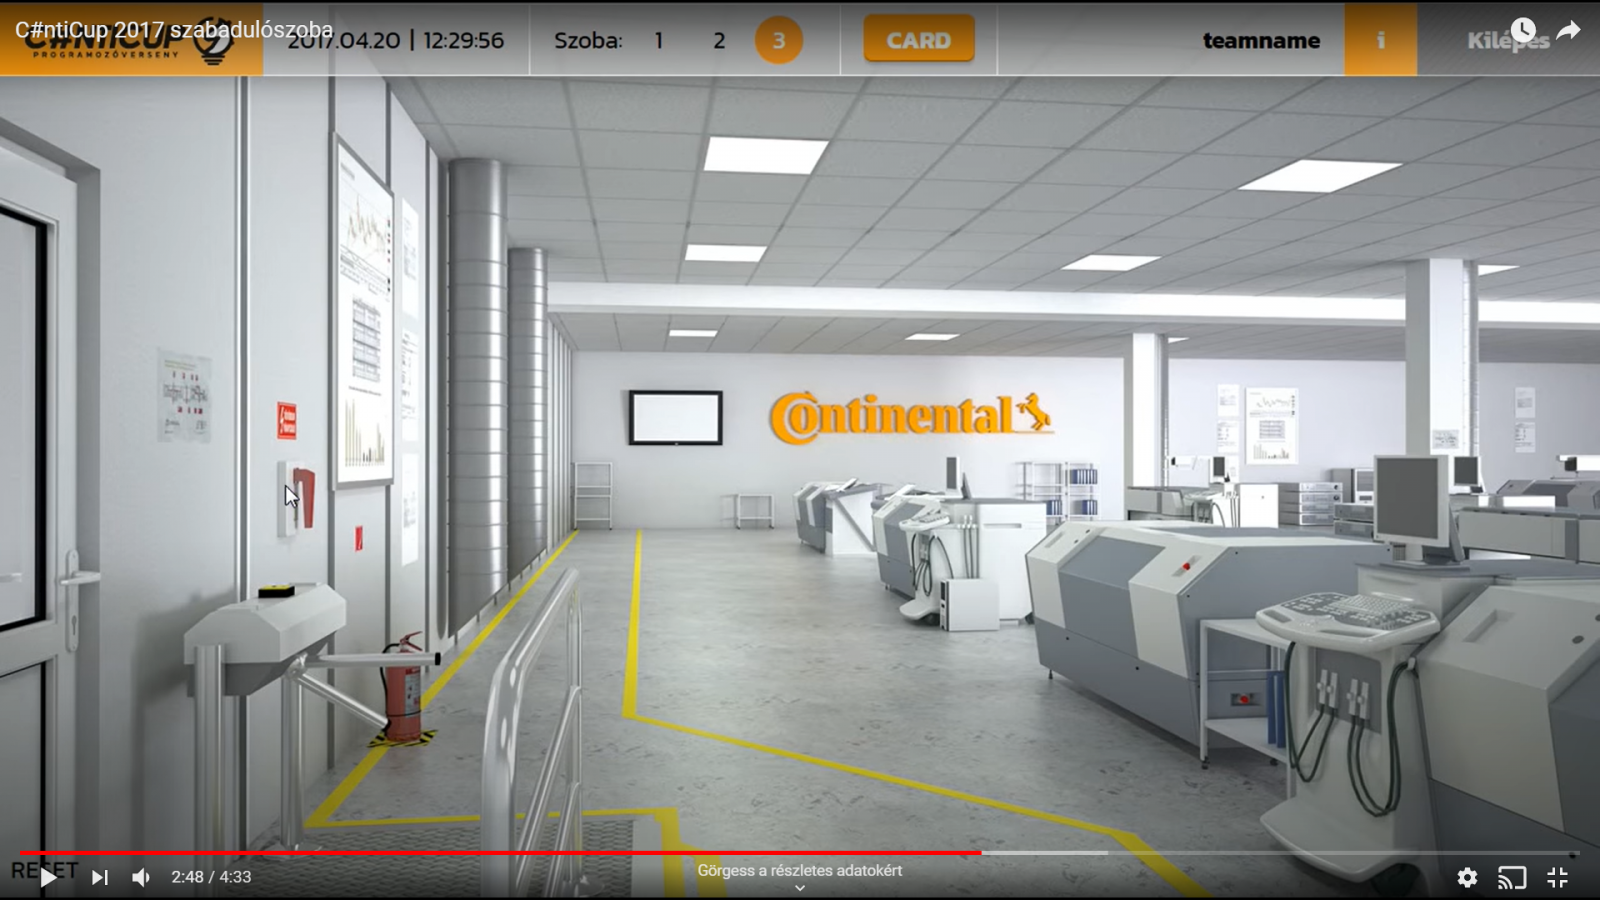
Task: Click the red video progress bar
Action: (x=500, y=853)
